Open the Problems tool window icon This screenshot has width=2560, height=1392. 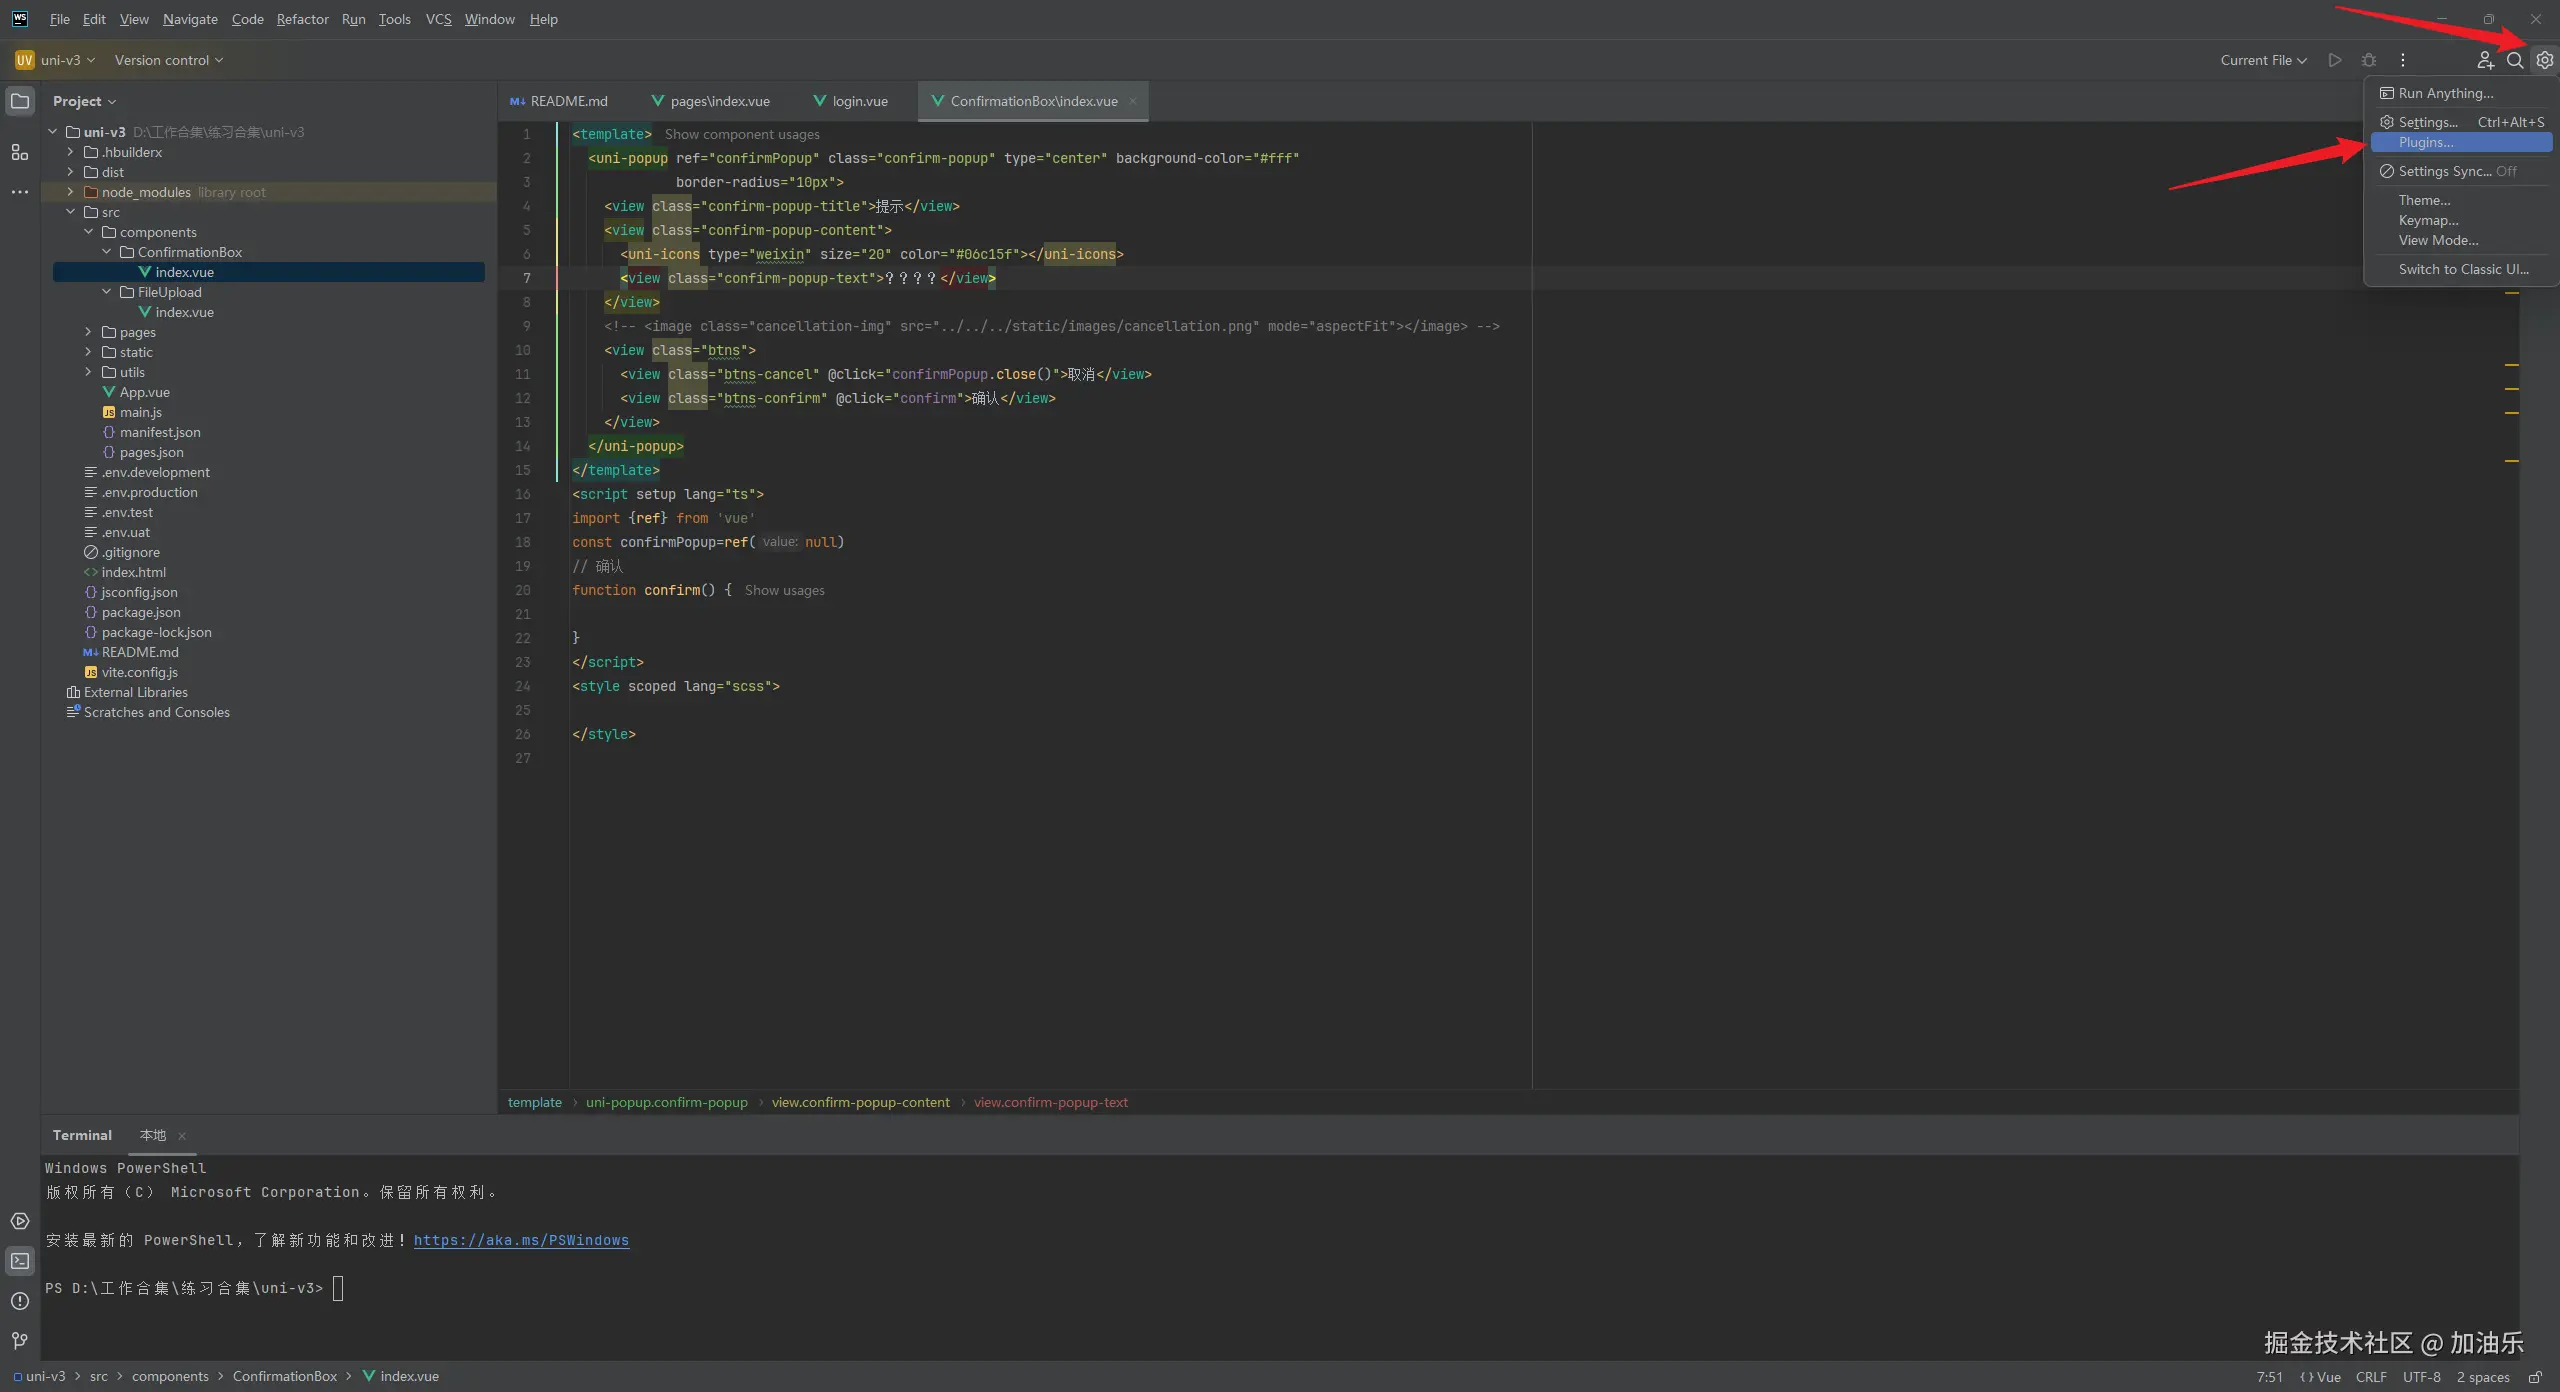pyautogui.click(x=20, y=1301)
